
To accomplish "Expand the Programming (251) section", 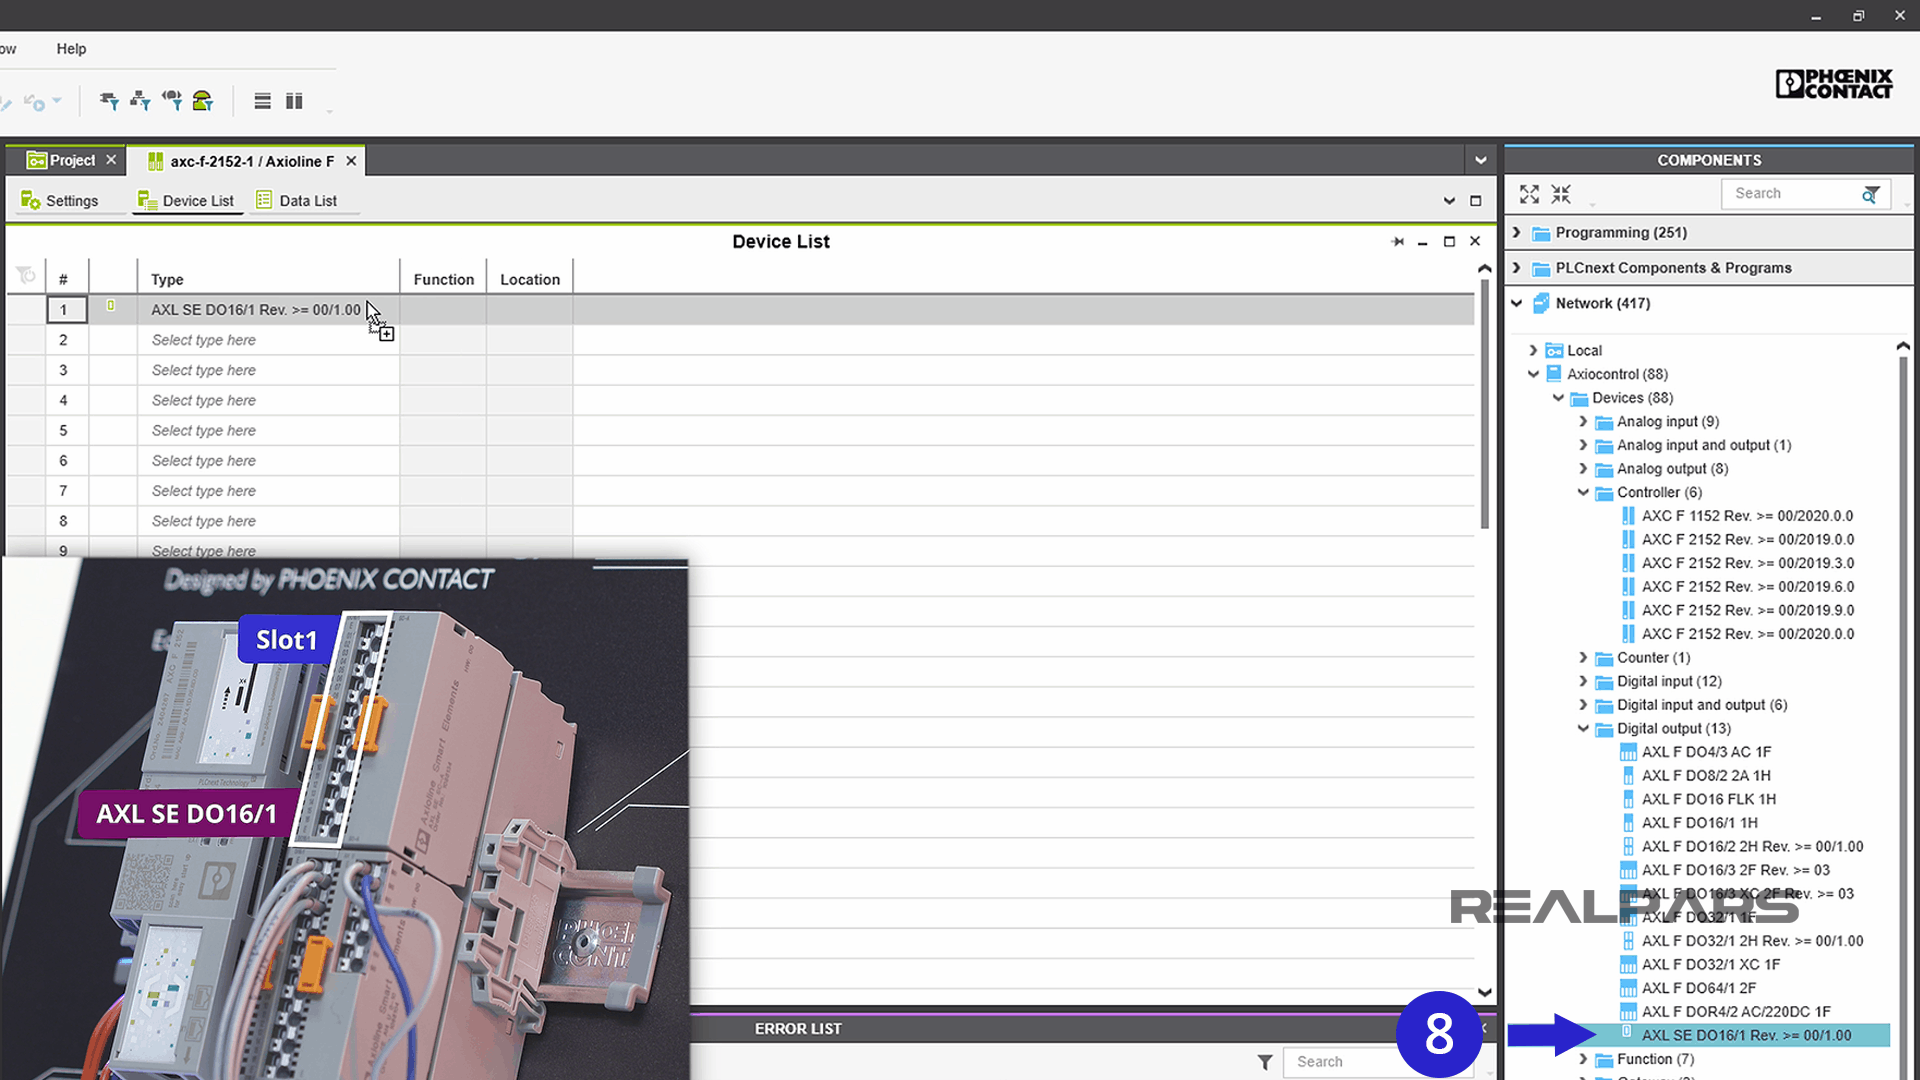I will click(x=1517, y=232).
